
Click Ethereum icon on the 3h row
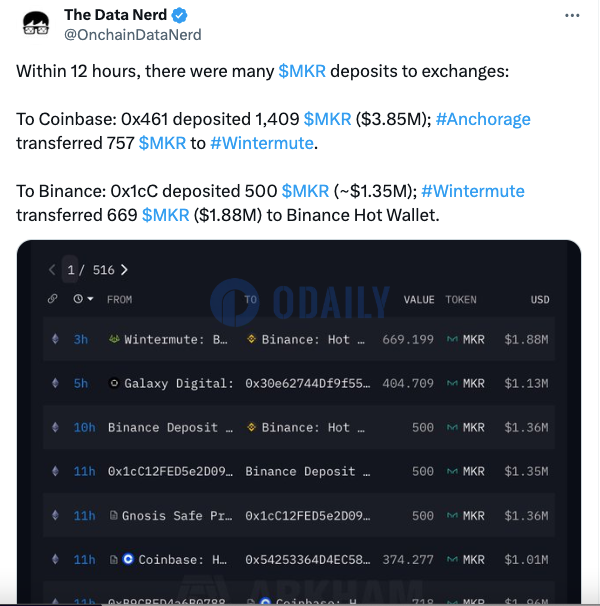[x=54, y=339]
